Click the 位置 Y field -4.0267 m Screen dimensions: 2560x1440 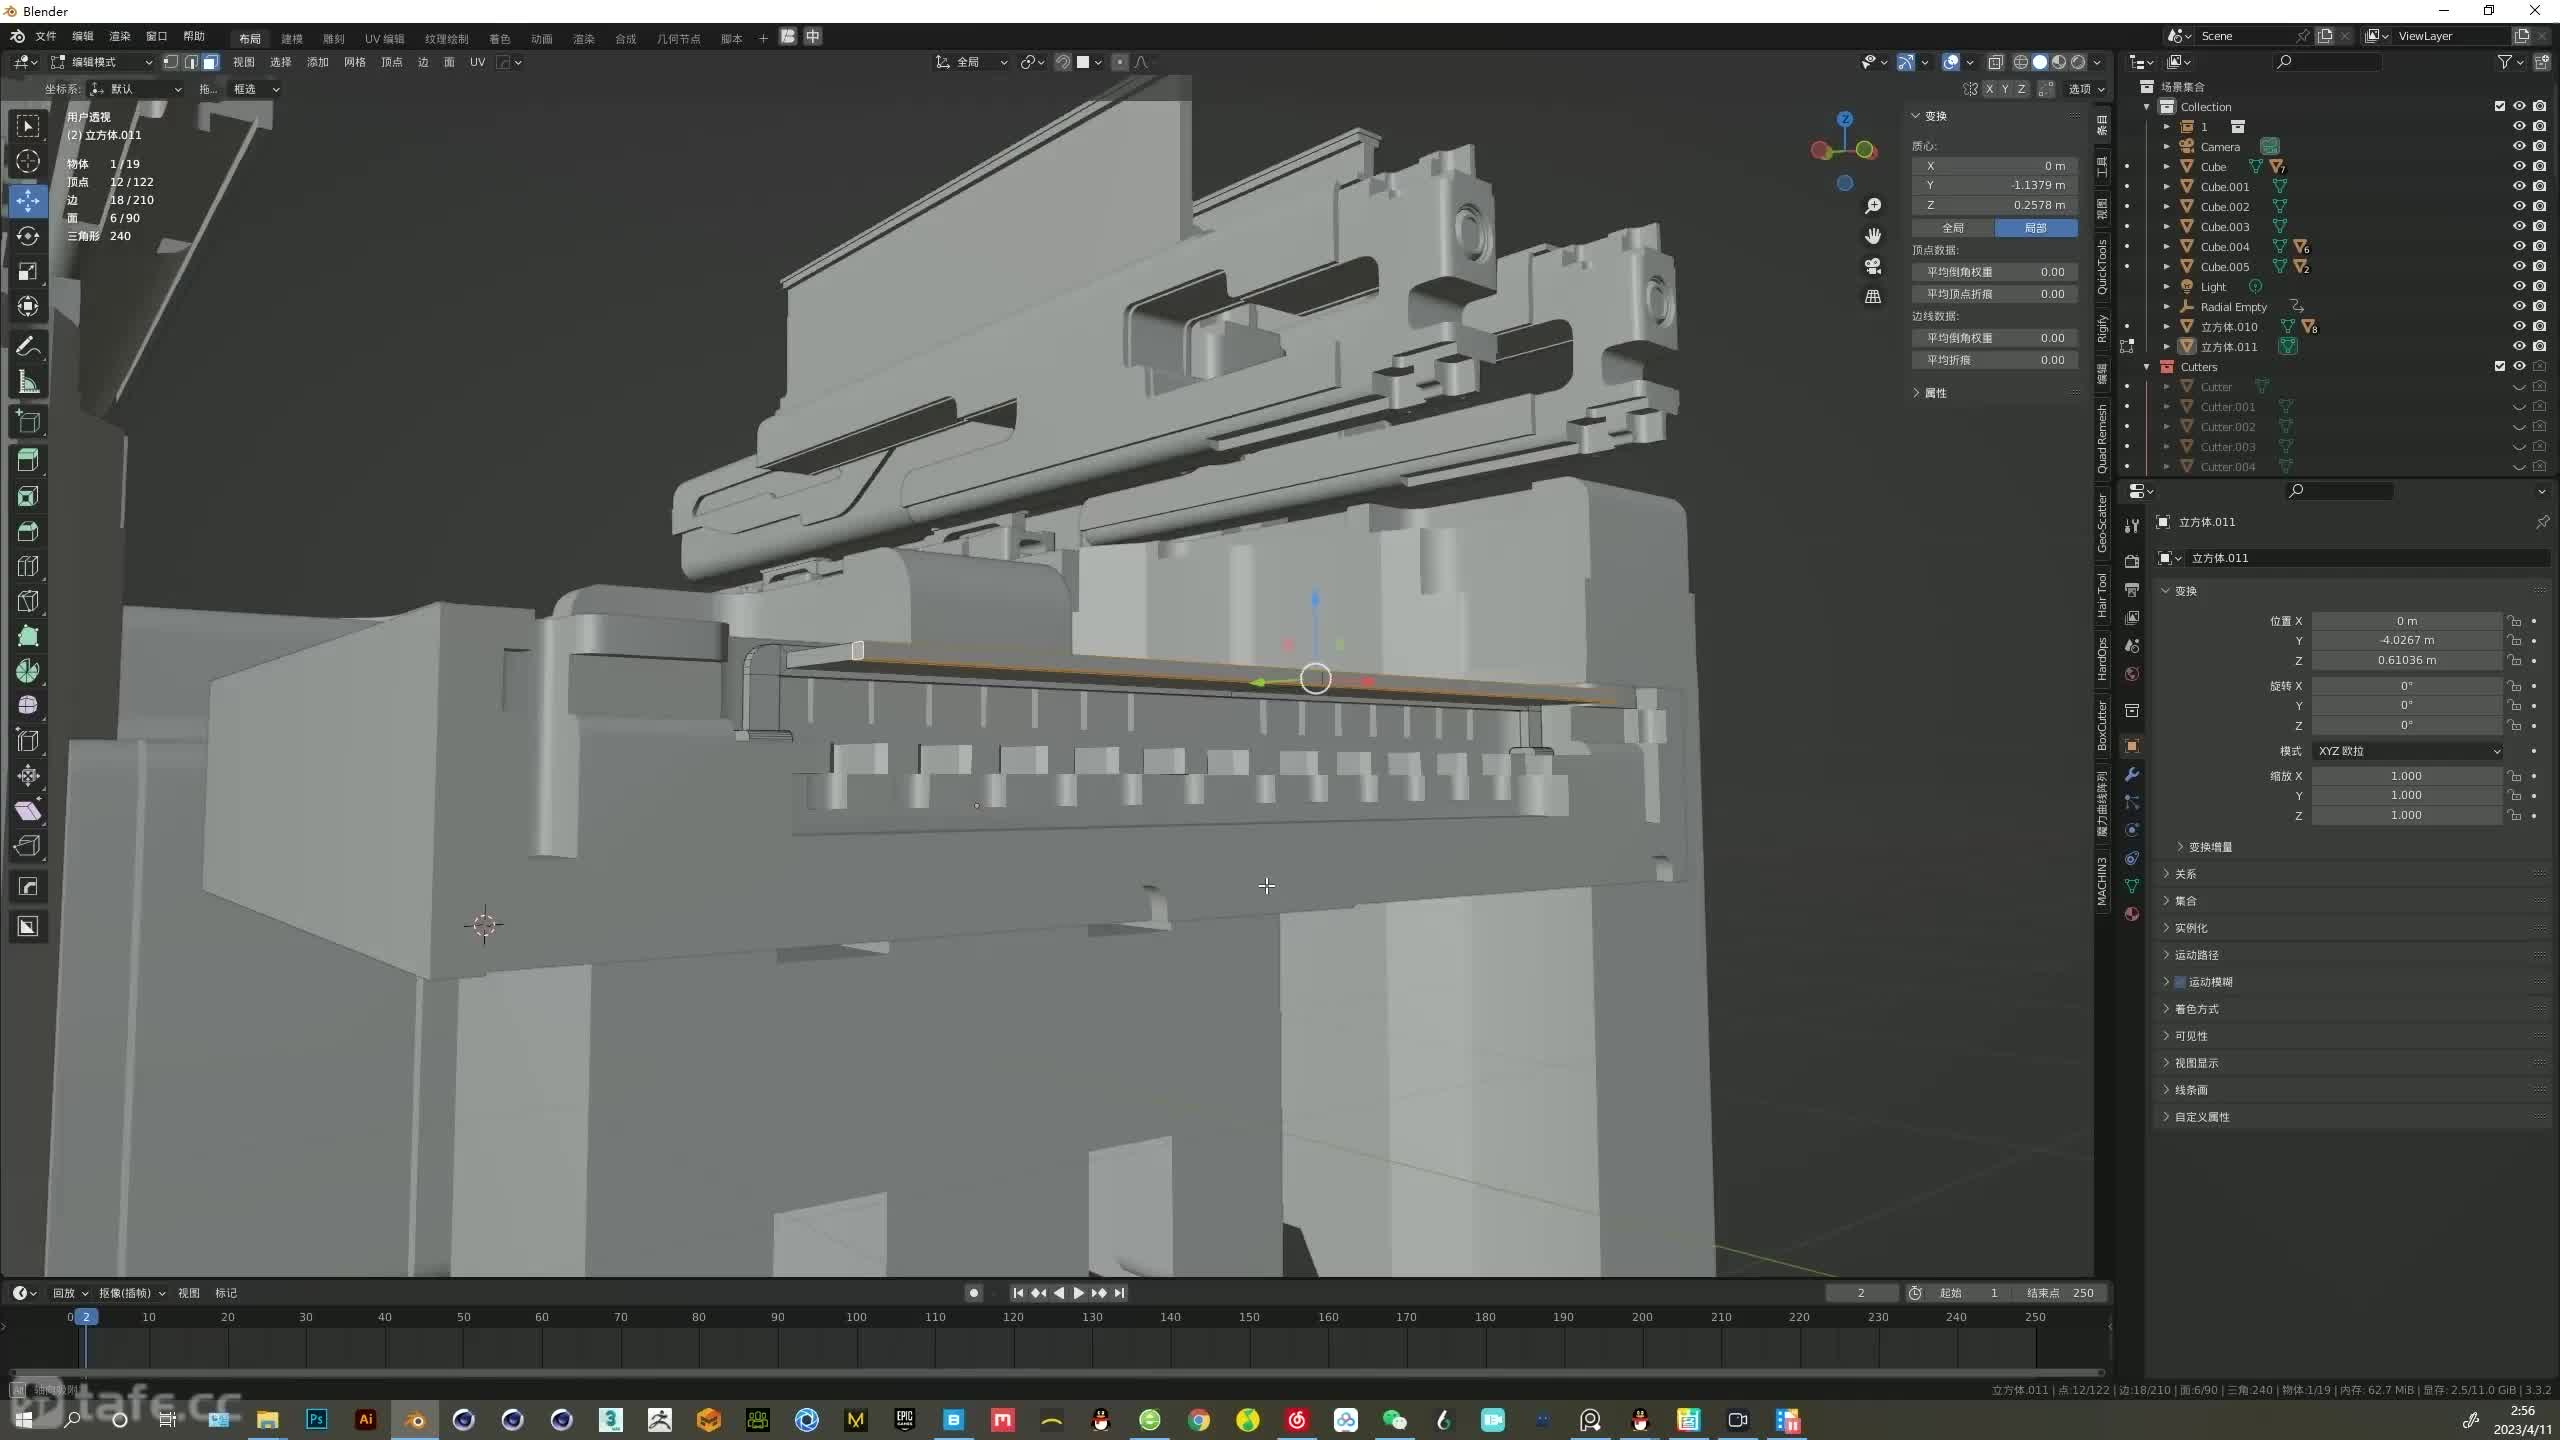tap(2407, 640)
